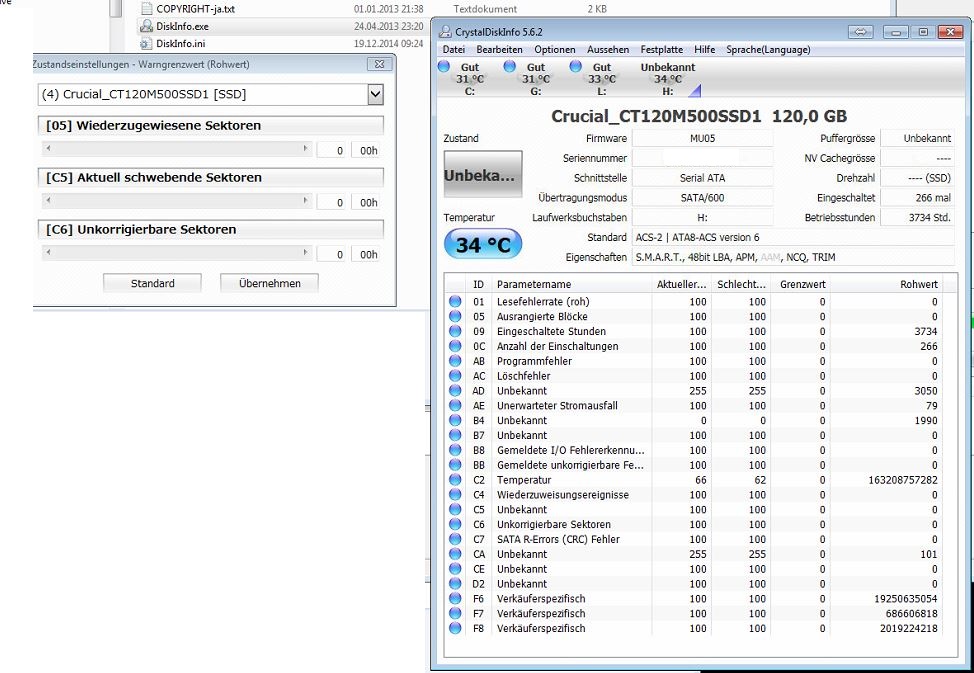The image size is (974, 673).
Task: Open the Aussehen menu
Action: click(x=608, y=50)
